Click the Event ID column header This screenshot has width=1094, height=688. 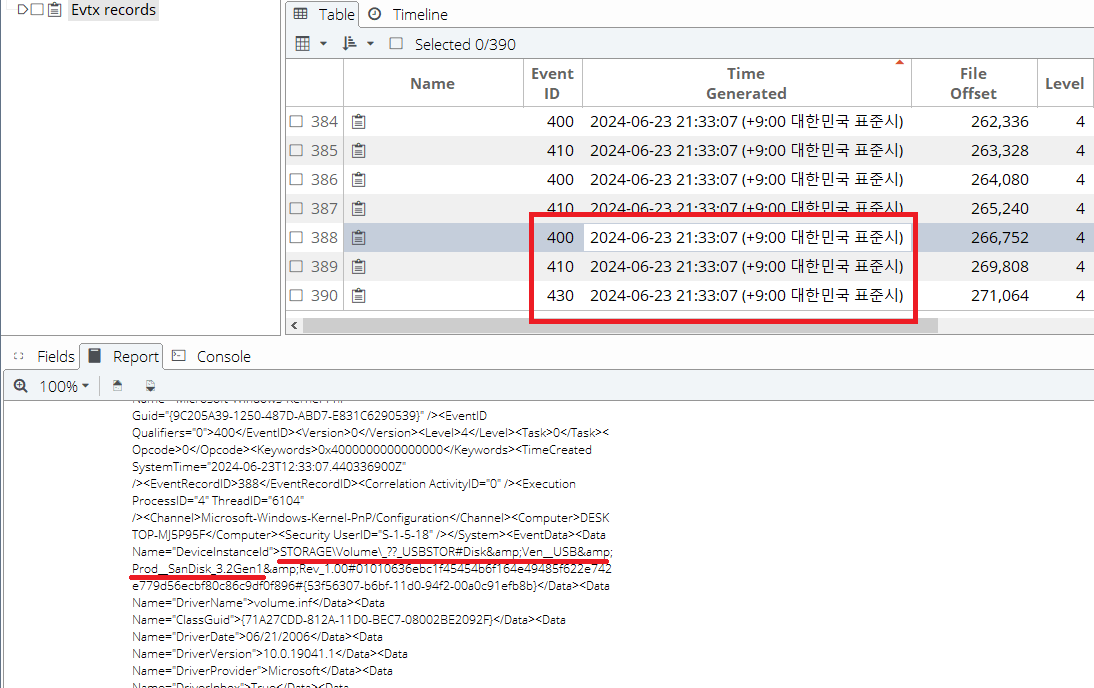click(x=552, y=83)
